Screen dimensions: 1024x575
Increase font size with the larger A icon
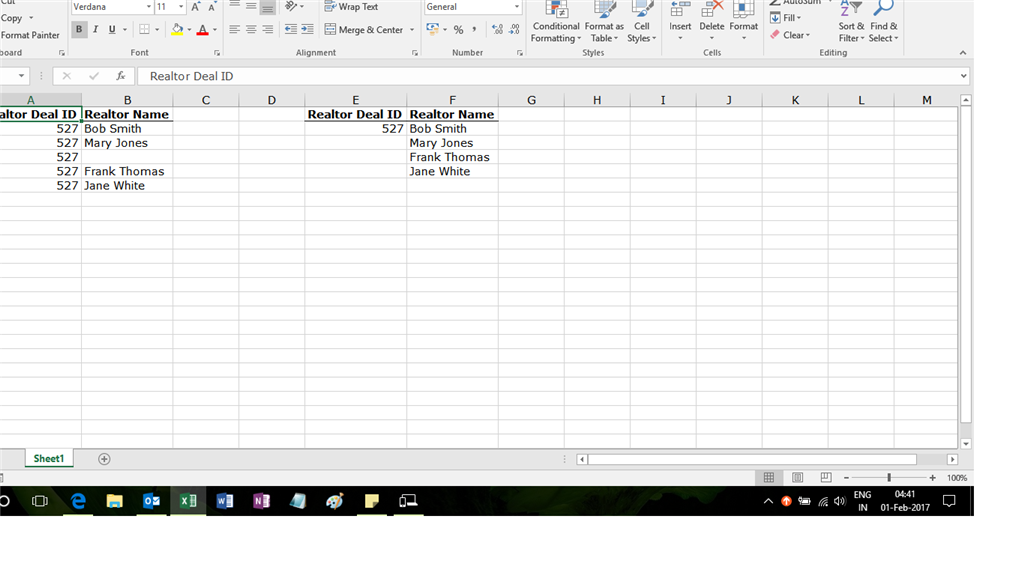click(195, 7)
